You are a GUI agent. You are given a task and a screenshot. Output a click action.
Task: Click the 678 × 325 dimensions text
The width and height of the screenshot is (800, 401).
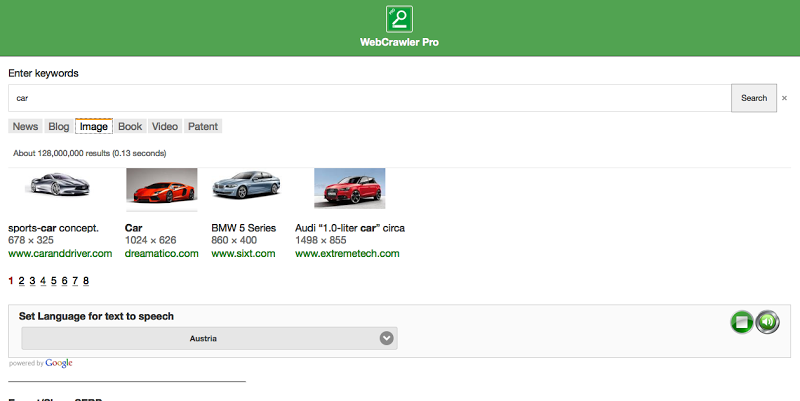click(x=31, y=240)
